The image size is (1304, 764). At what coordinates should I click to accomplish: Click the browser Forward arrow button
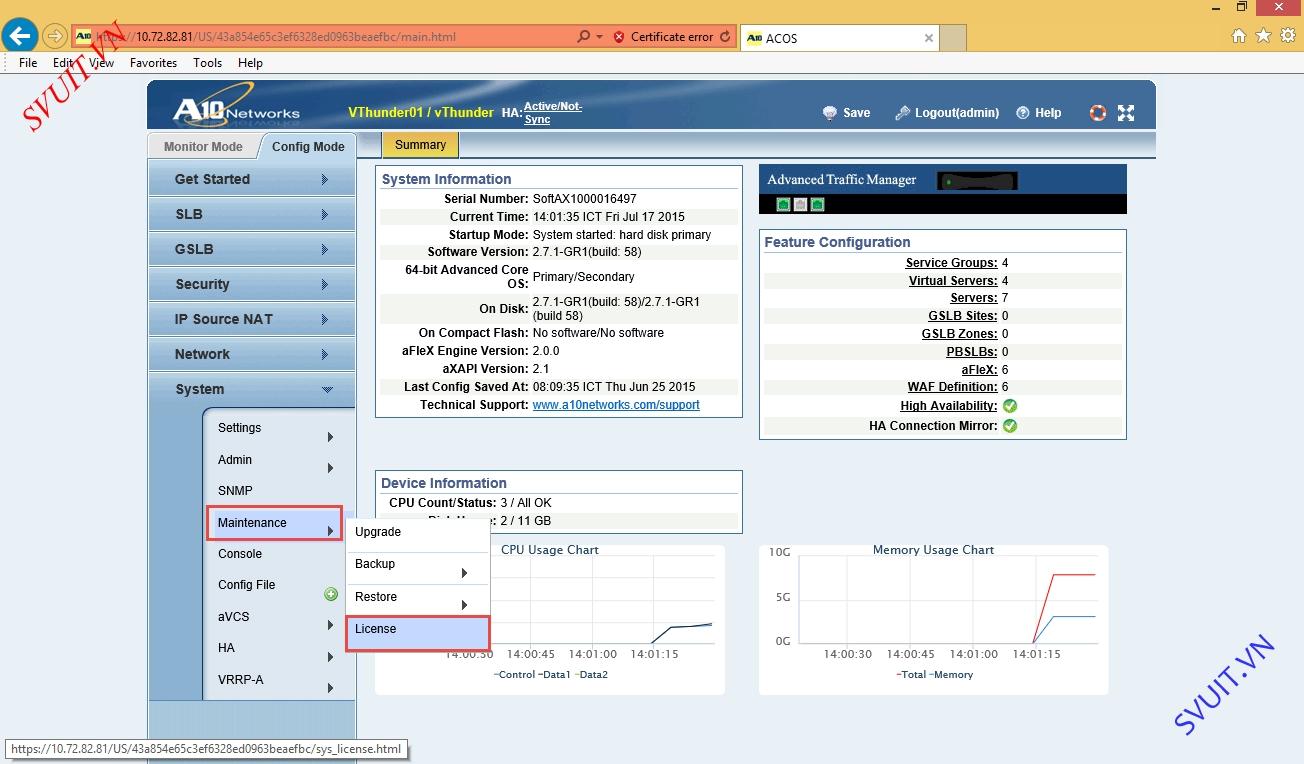55,37
